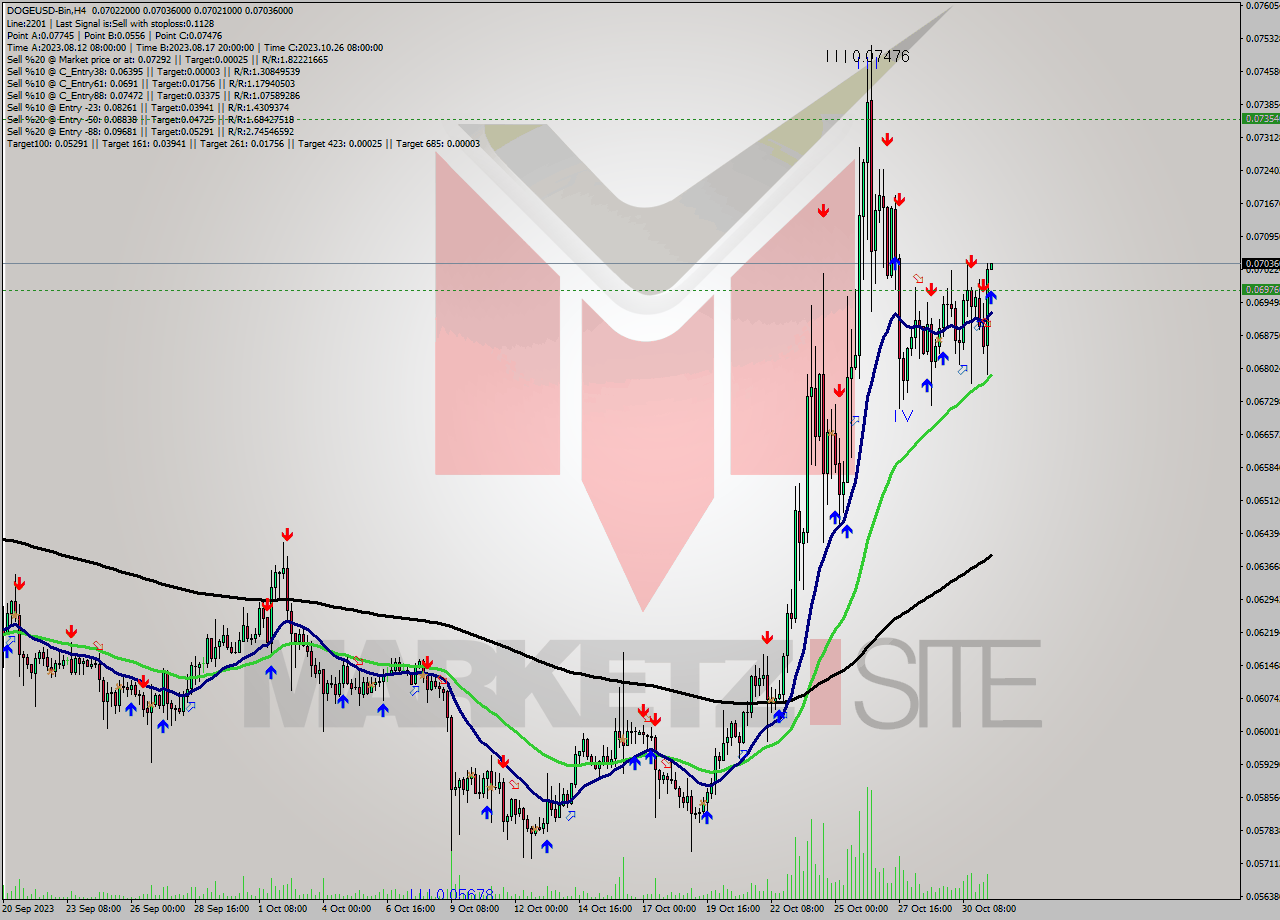
Task: Click the 0.05783 price axis label
Action: [x=1262, y=831]
